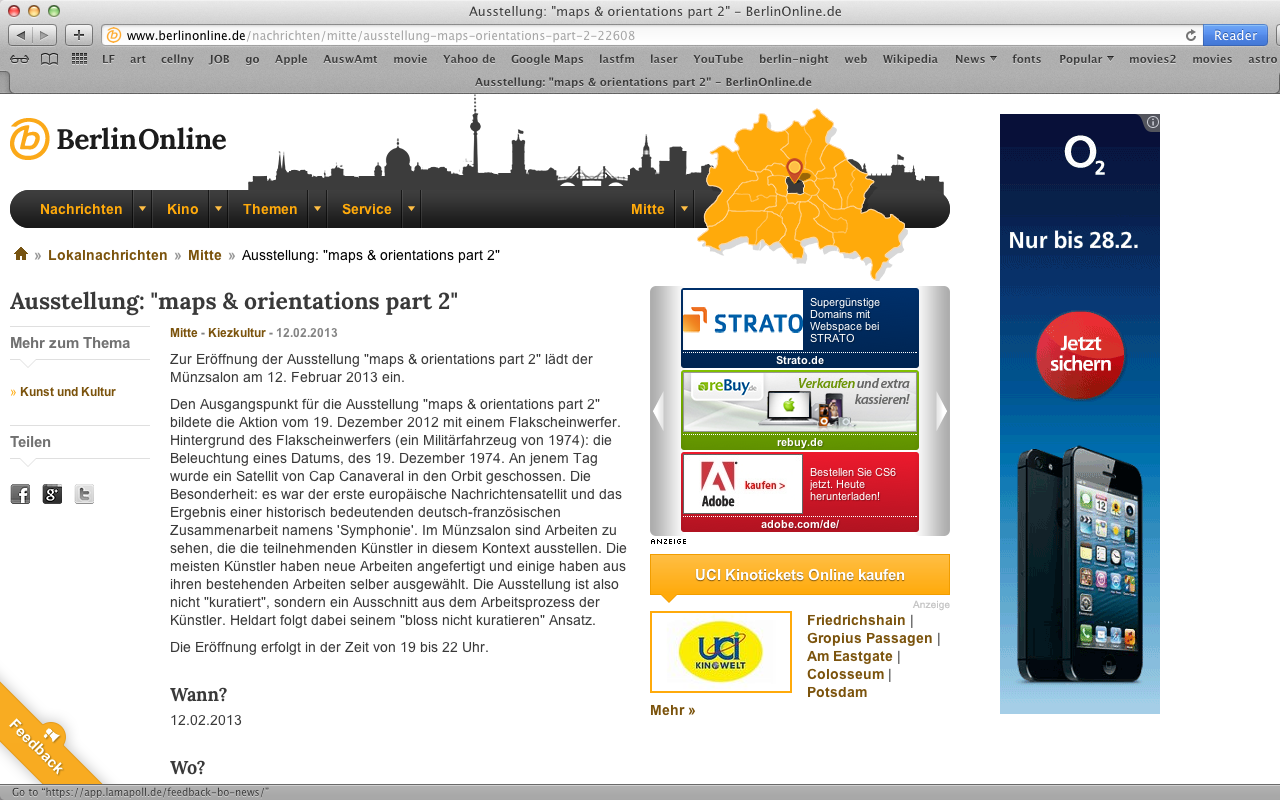
Task: Go back with Safari's back arrow
Action: (21, 35)
